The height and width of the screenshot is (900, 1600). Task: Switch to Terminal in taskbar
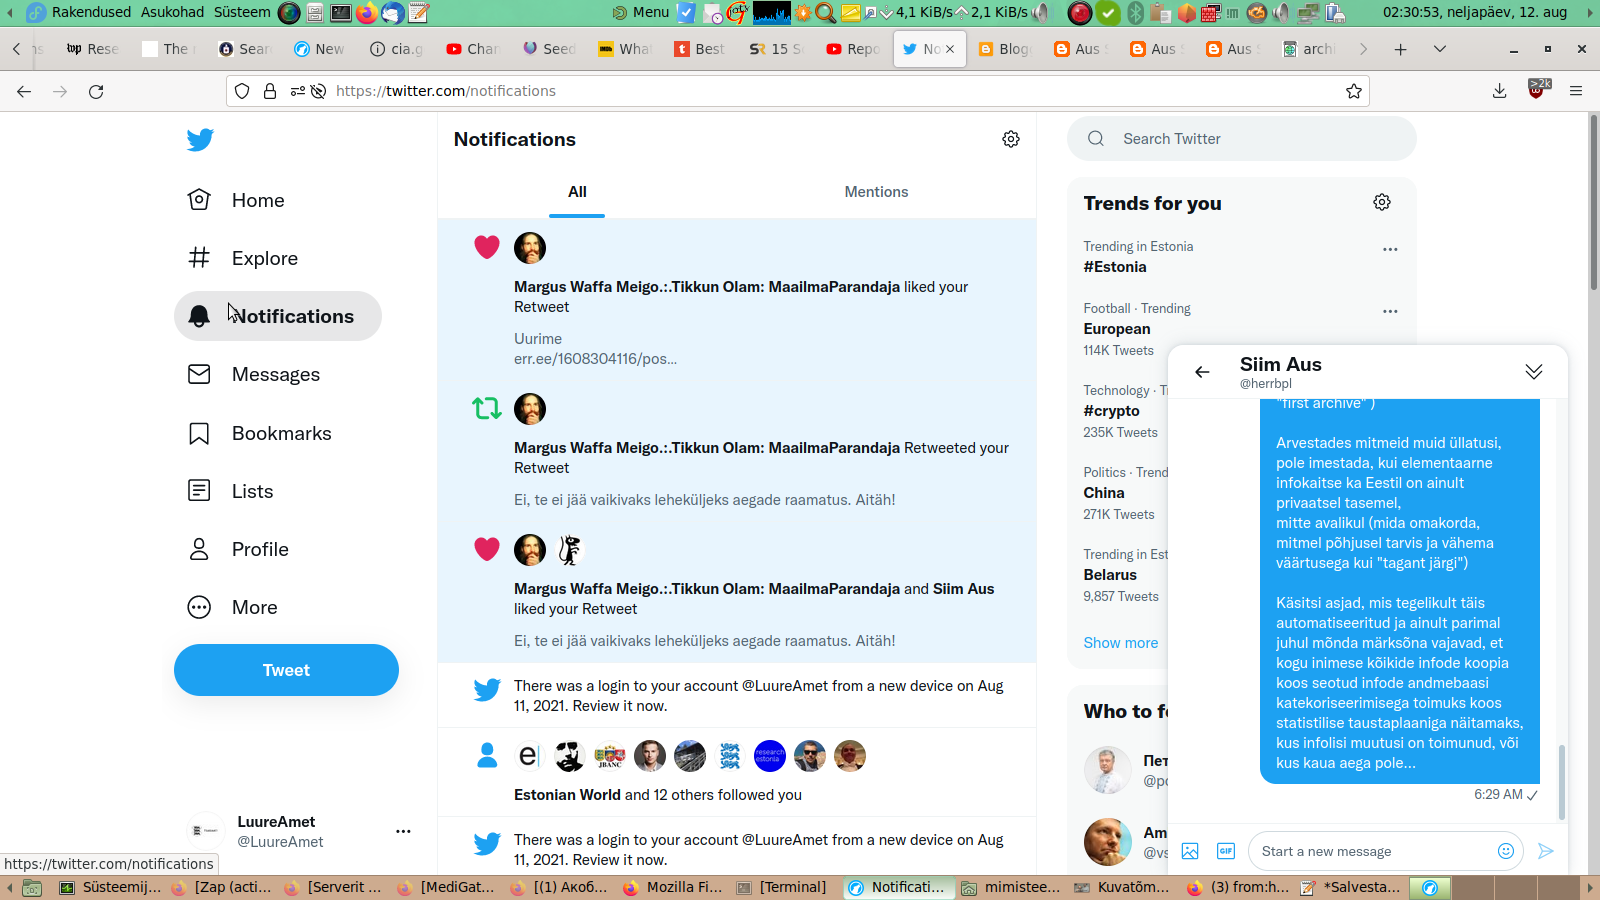(x=782, y=887)
